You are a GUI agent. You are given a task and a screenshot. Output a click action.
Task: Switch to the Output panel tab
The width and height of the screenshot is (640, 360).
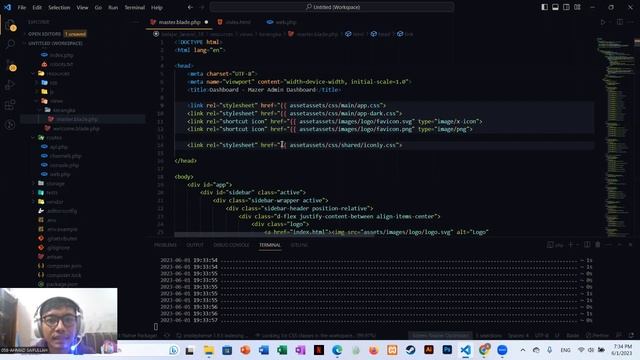[195, 245]
